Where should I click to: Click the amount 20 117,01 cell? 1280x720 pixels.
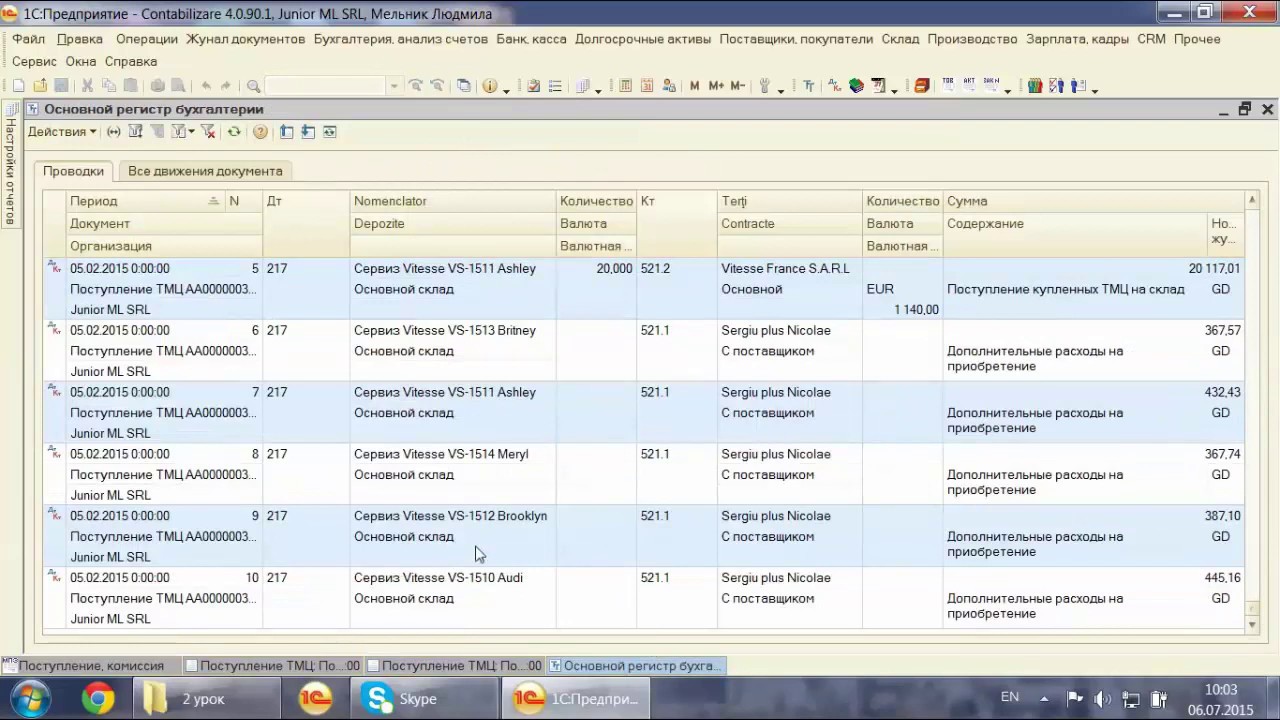coord(1093,268)
